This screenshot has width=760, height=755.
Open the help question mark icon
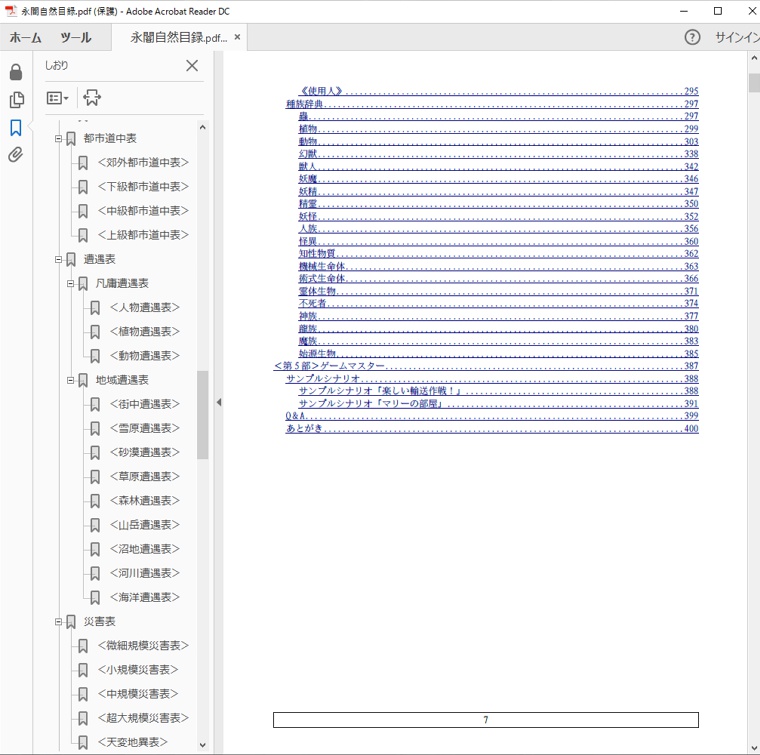(692, 37)
